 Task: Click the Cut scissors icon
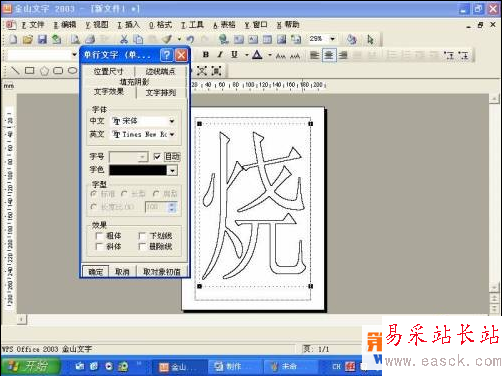[124, 39]
